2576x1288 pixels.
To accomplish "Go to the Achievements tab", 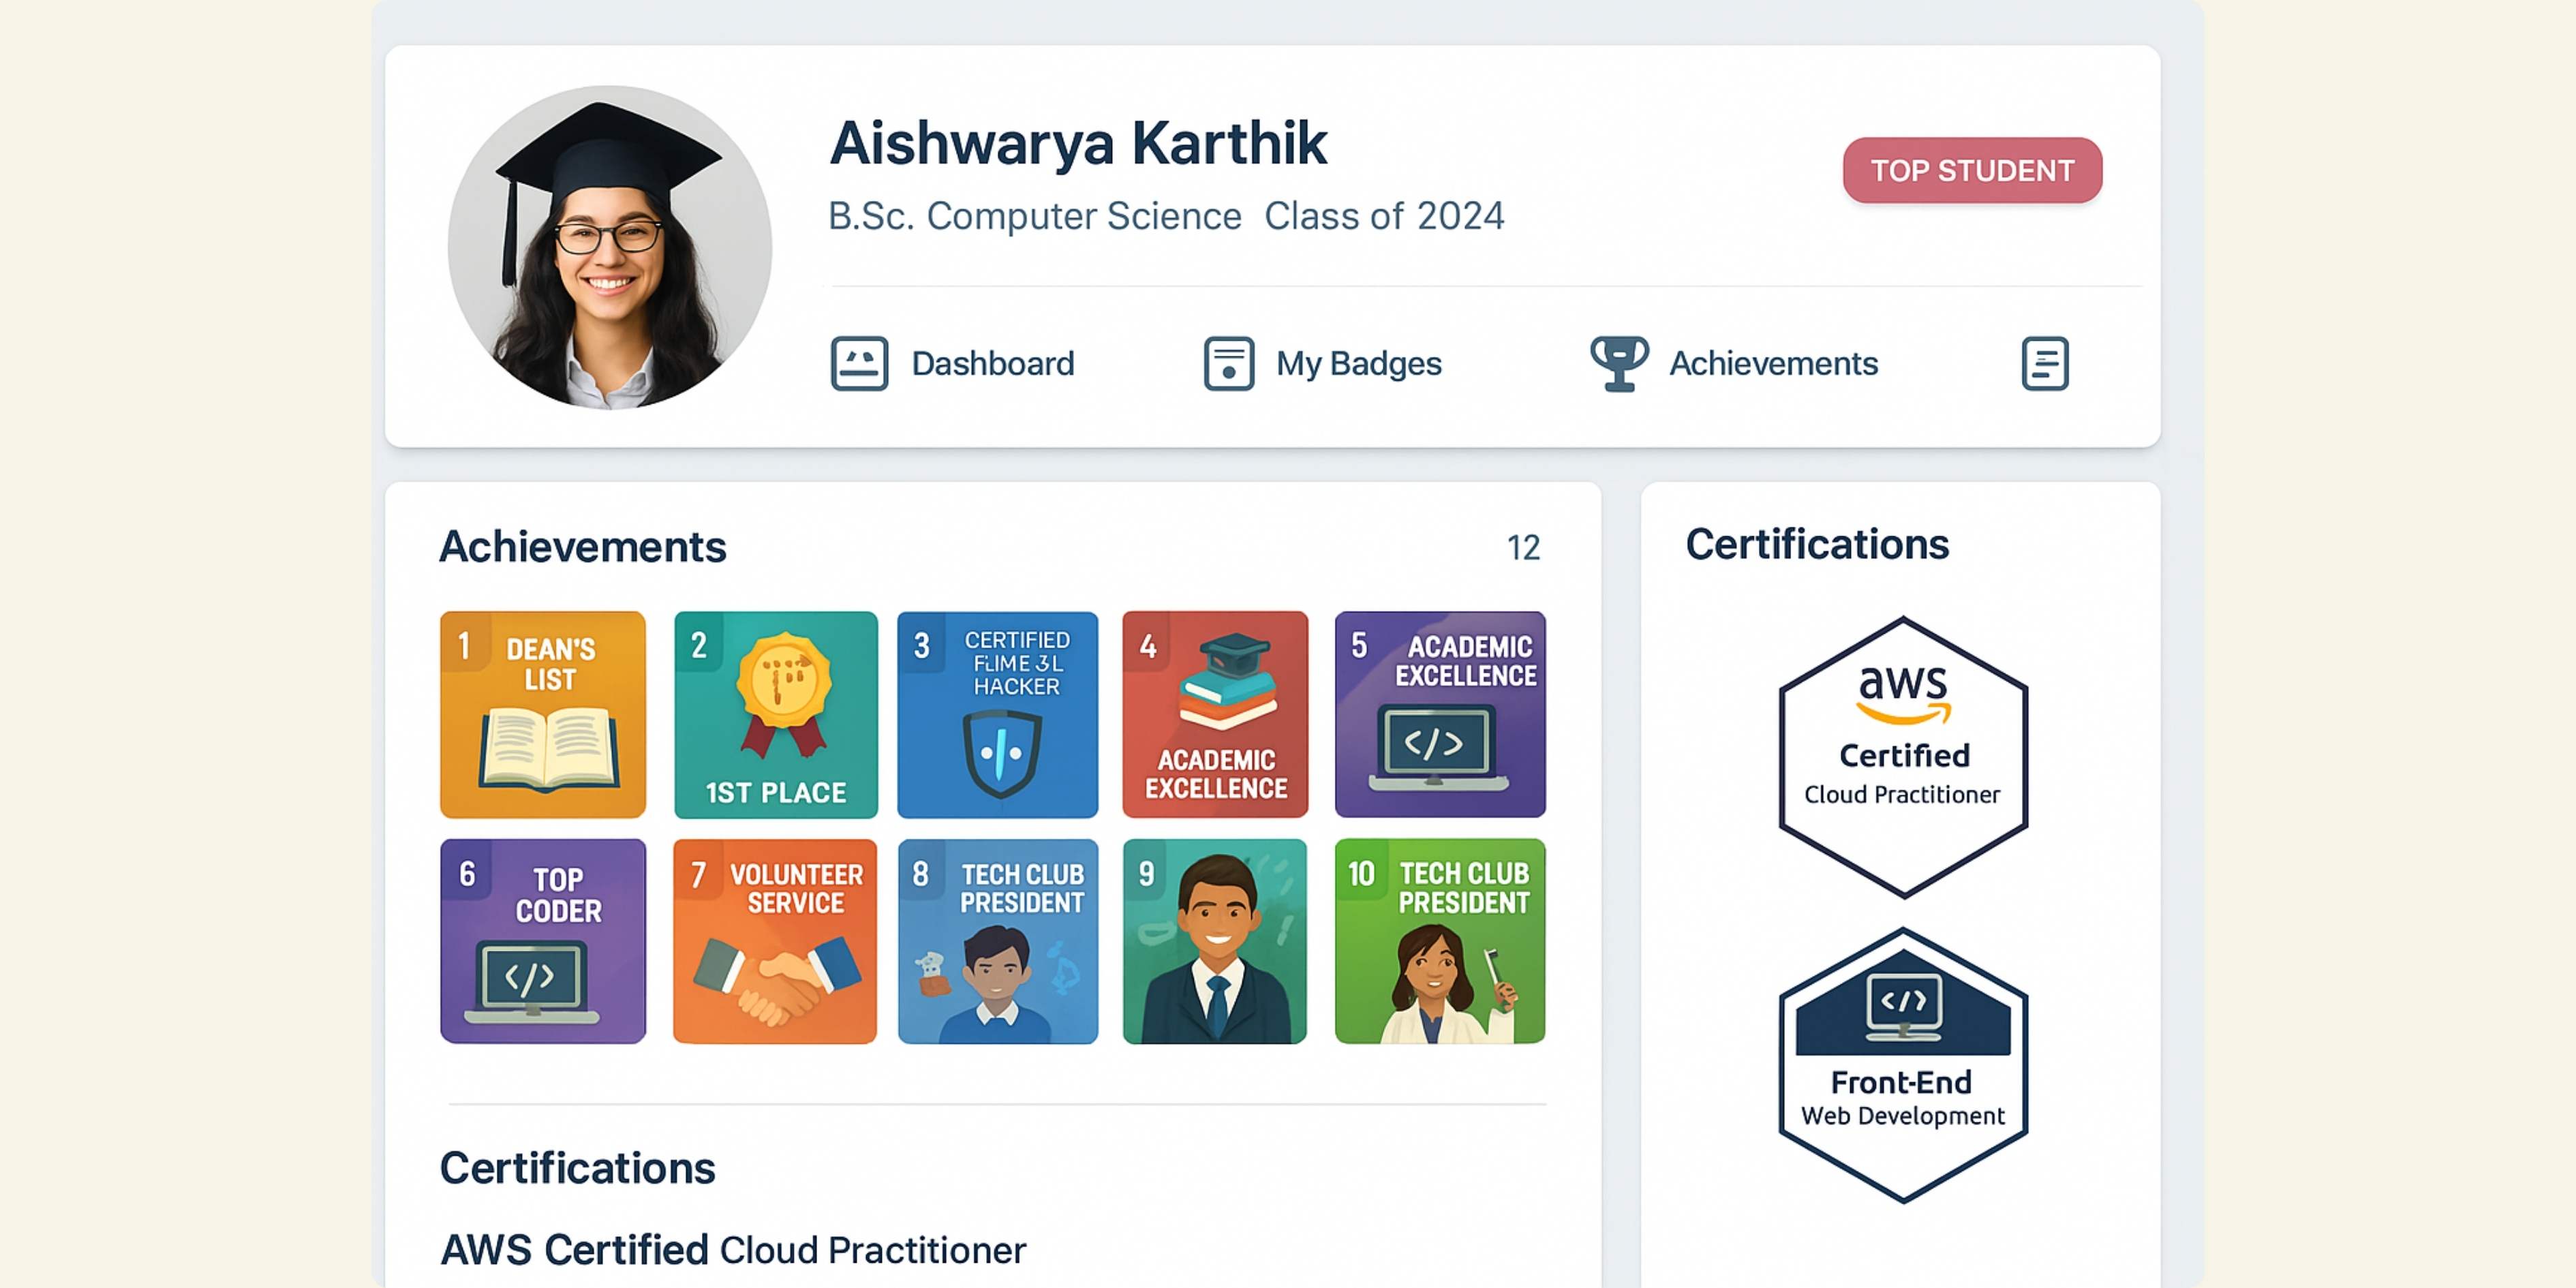I will (1773, 363).
